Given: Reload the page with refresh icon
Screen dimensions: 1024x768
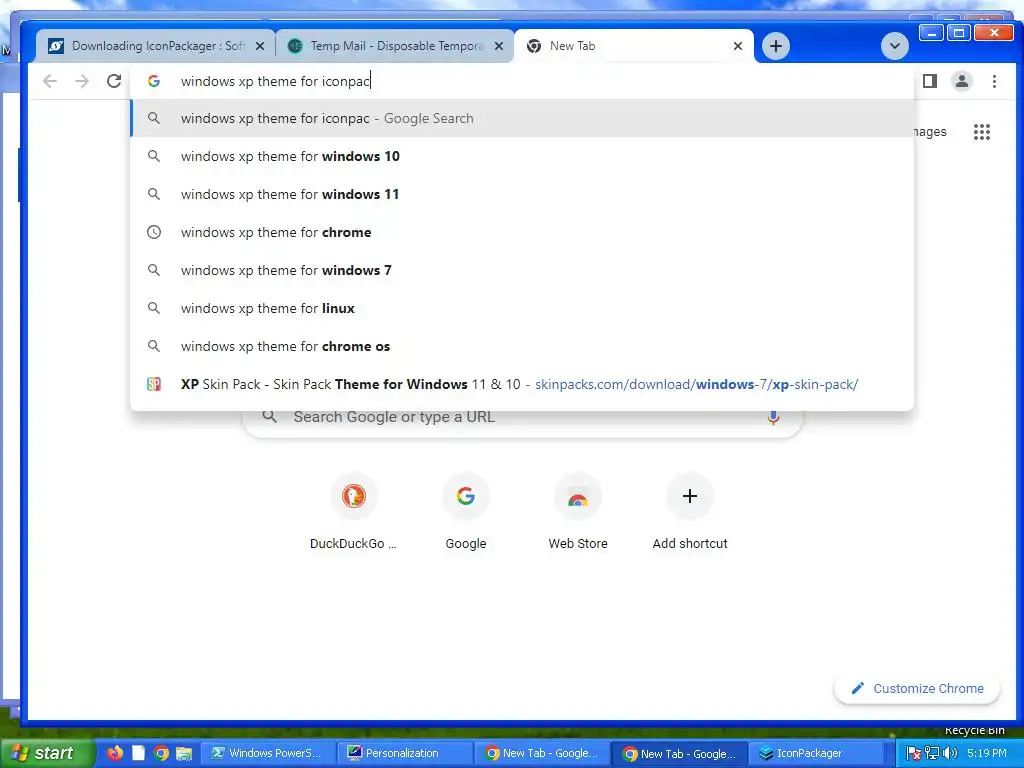Looking at the screenshot, I should (x=114, y=81).
